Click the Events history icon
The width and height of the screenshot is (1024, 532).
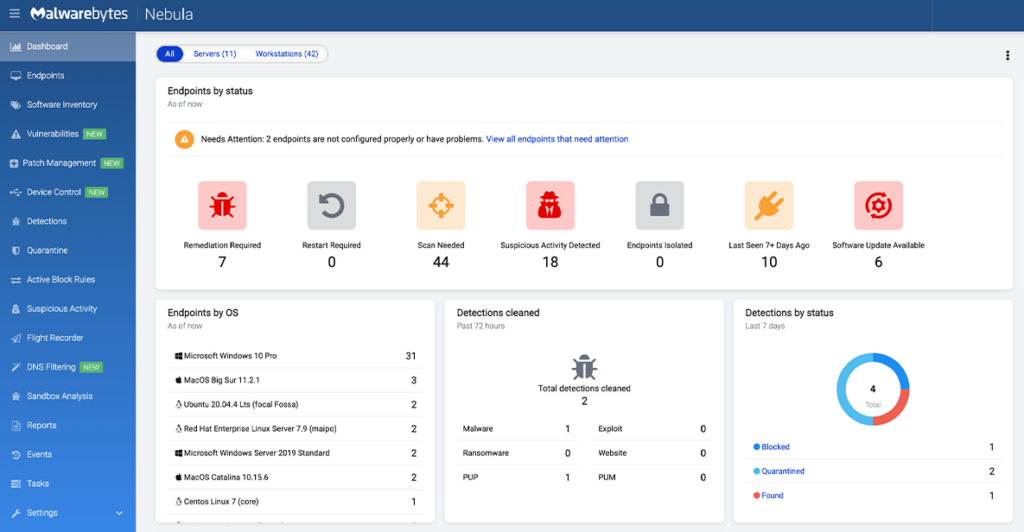16,455
